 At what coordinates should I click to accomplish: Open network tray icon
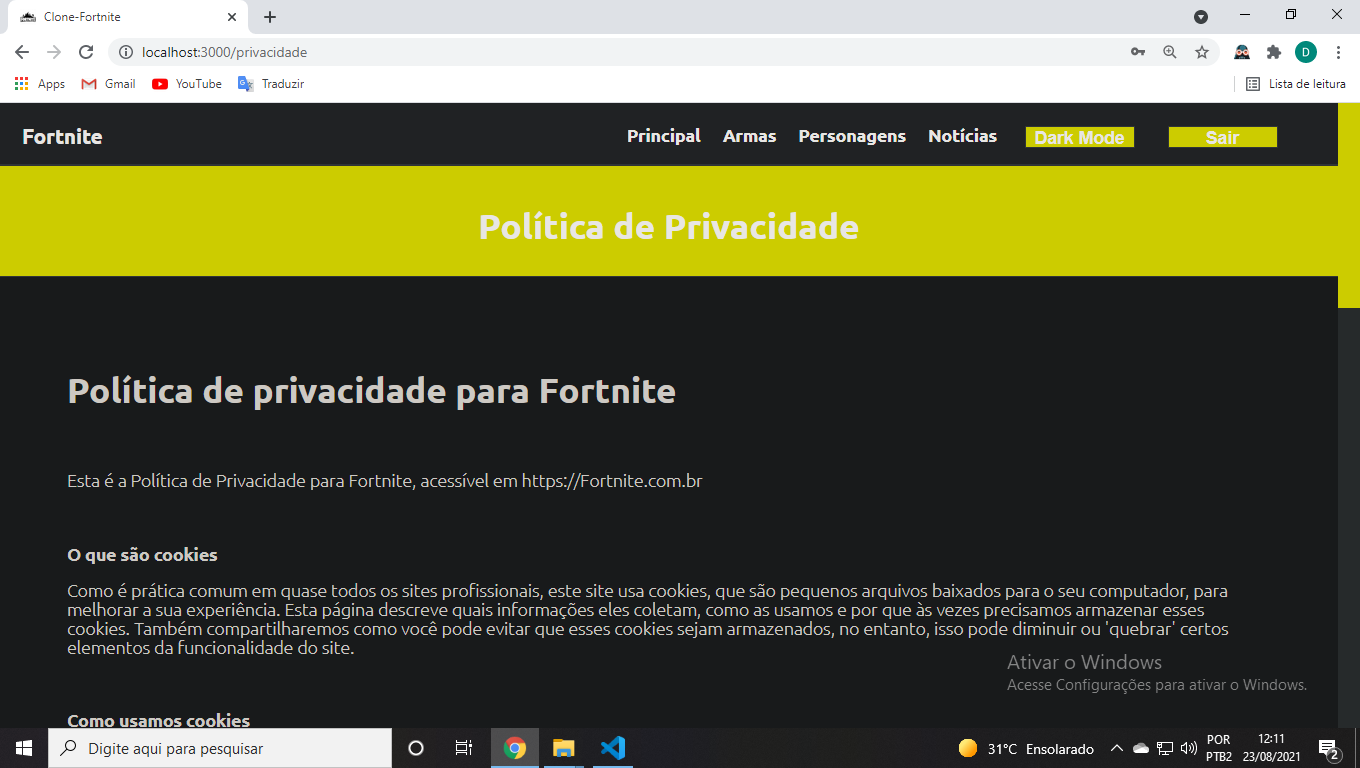[x=1165, y=748]
